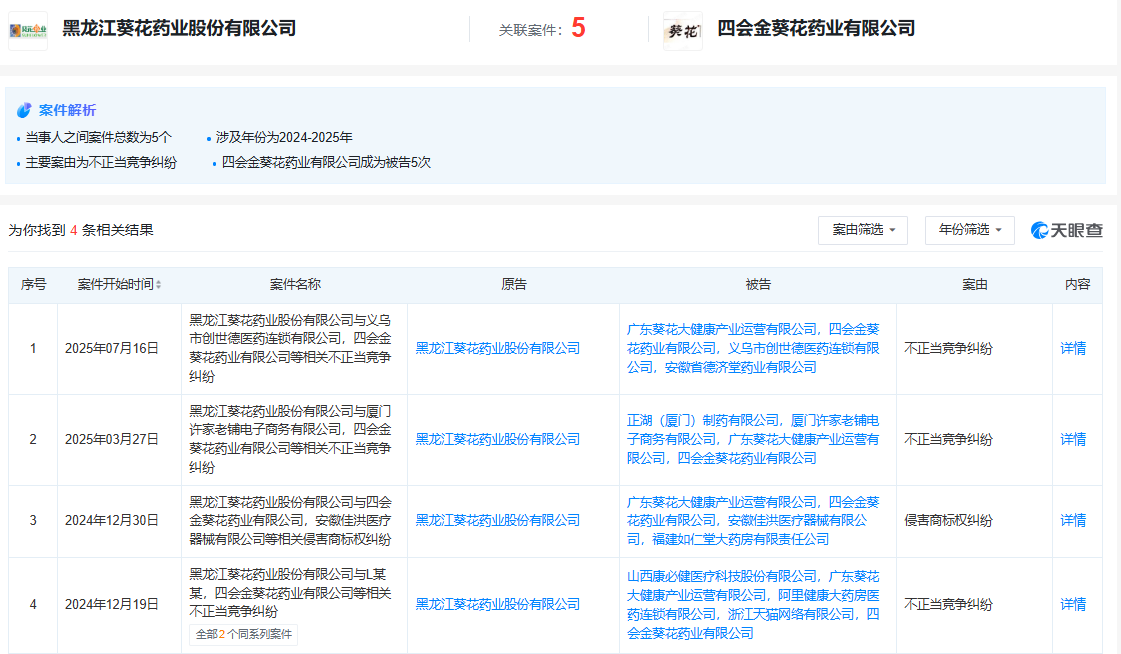Open the 年份筛选 dropdown
This screenshot has height=654, width=1121.
[969, 230]
